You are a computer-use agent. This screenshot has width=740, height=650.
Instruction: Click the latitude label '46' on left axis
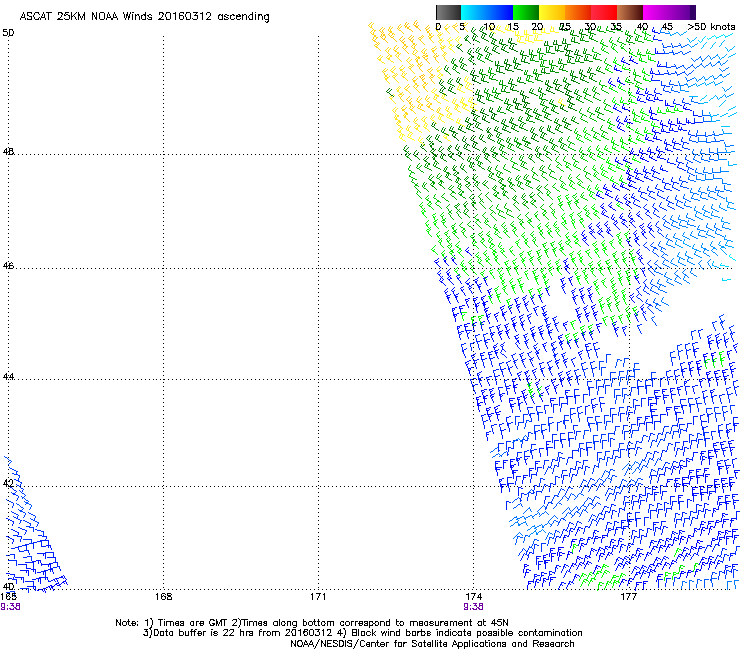point(8,266)
